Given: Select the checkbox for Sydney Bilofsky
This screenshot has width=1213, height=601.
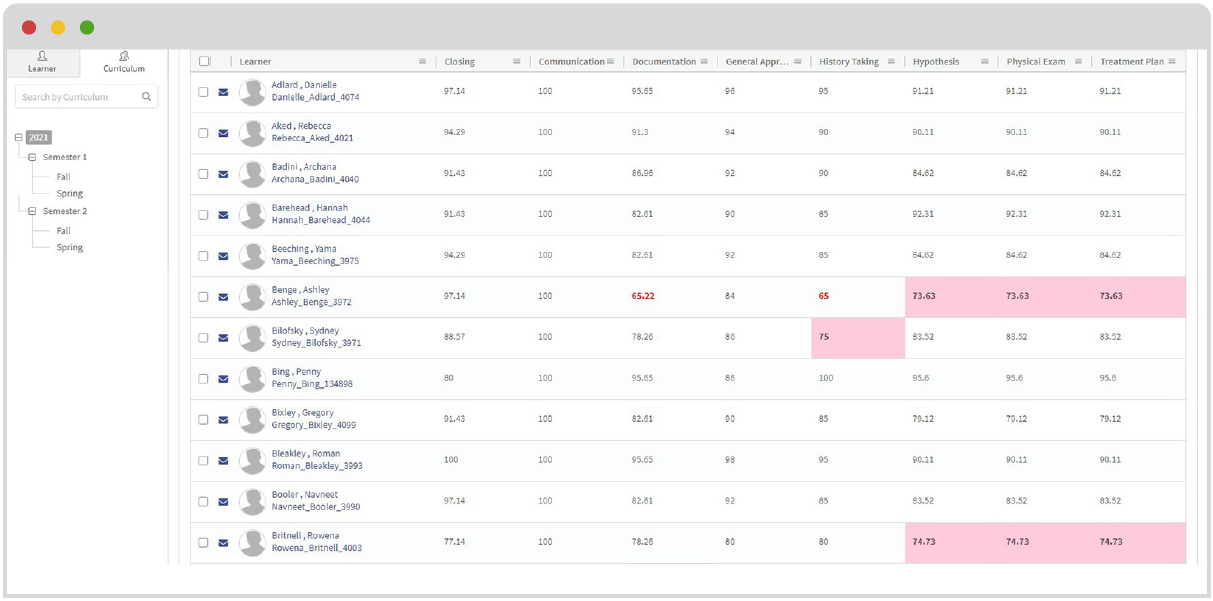Looking at the screenshot, I should 203,338.
